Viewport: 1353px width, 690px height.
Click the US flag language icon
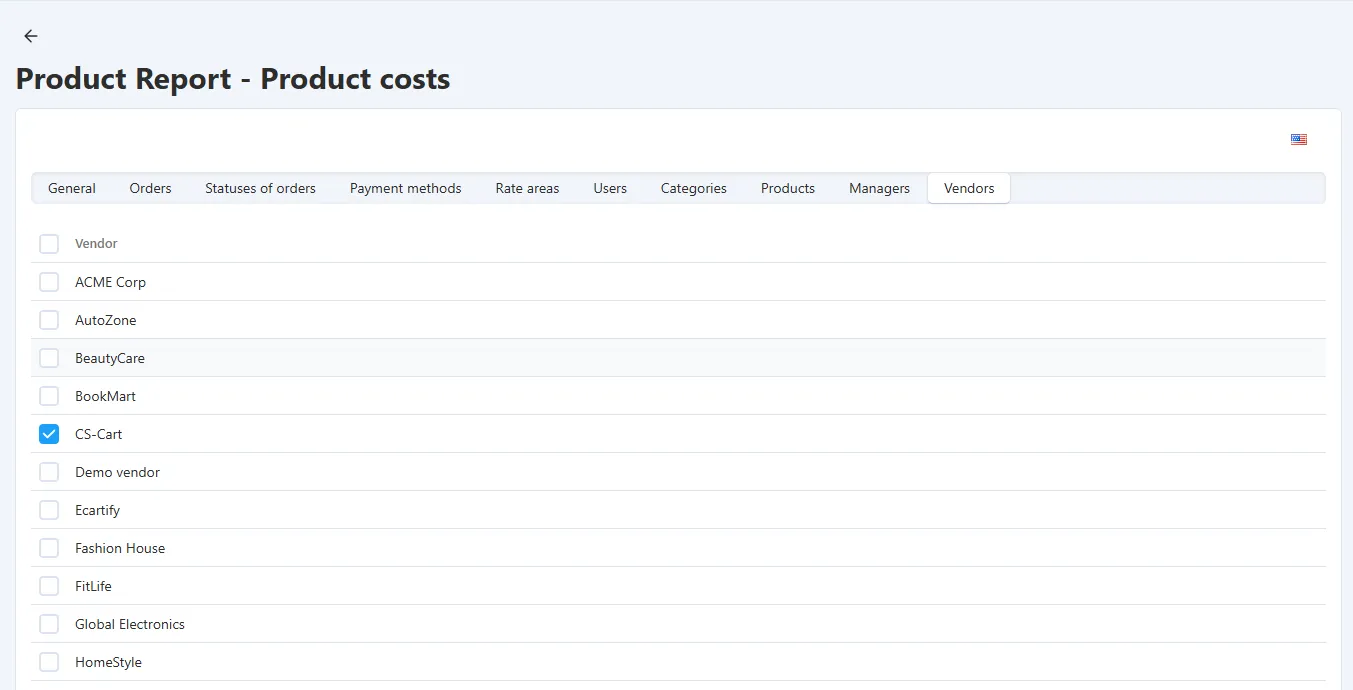[x=1299, y=139]
